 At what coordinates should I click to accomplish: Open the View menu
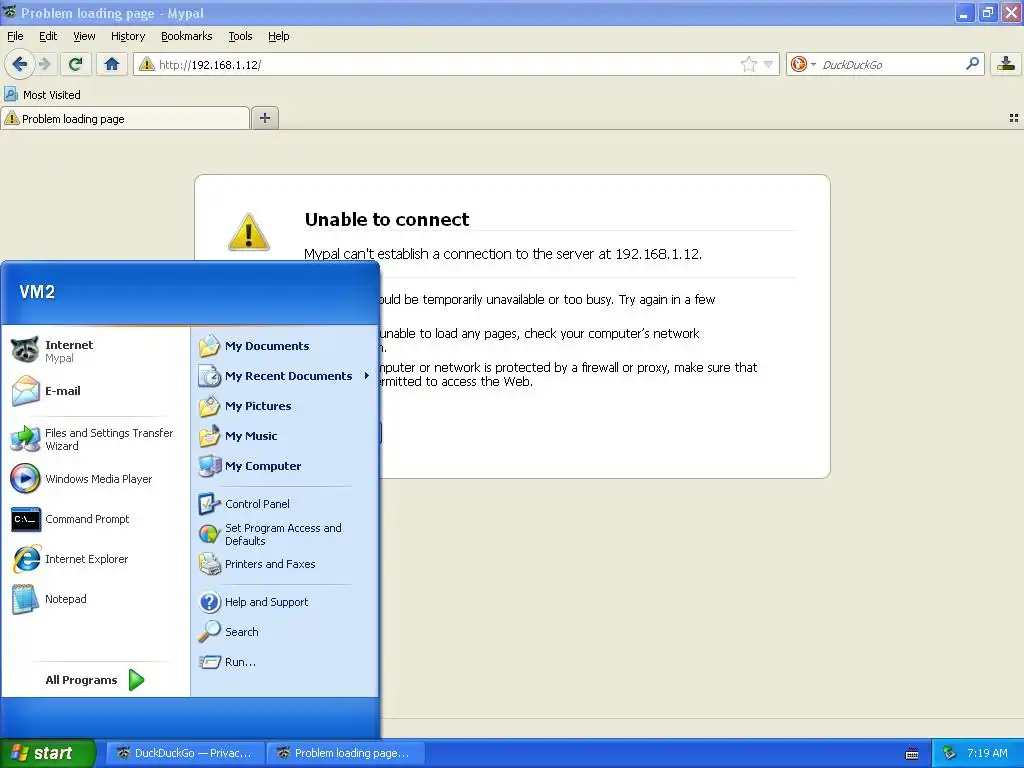84,36
